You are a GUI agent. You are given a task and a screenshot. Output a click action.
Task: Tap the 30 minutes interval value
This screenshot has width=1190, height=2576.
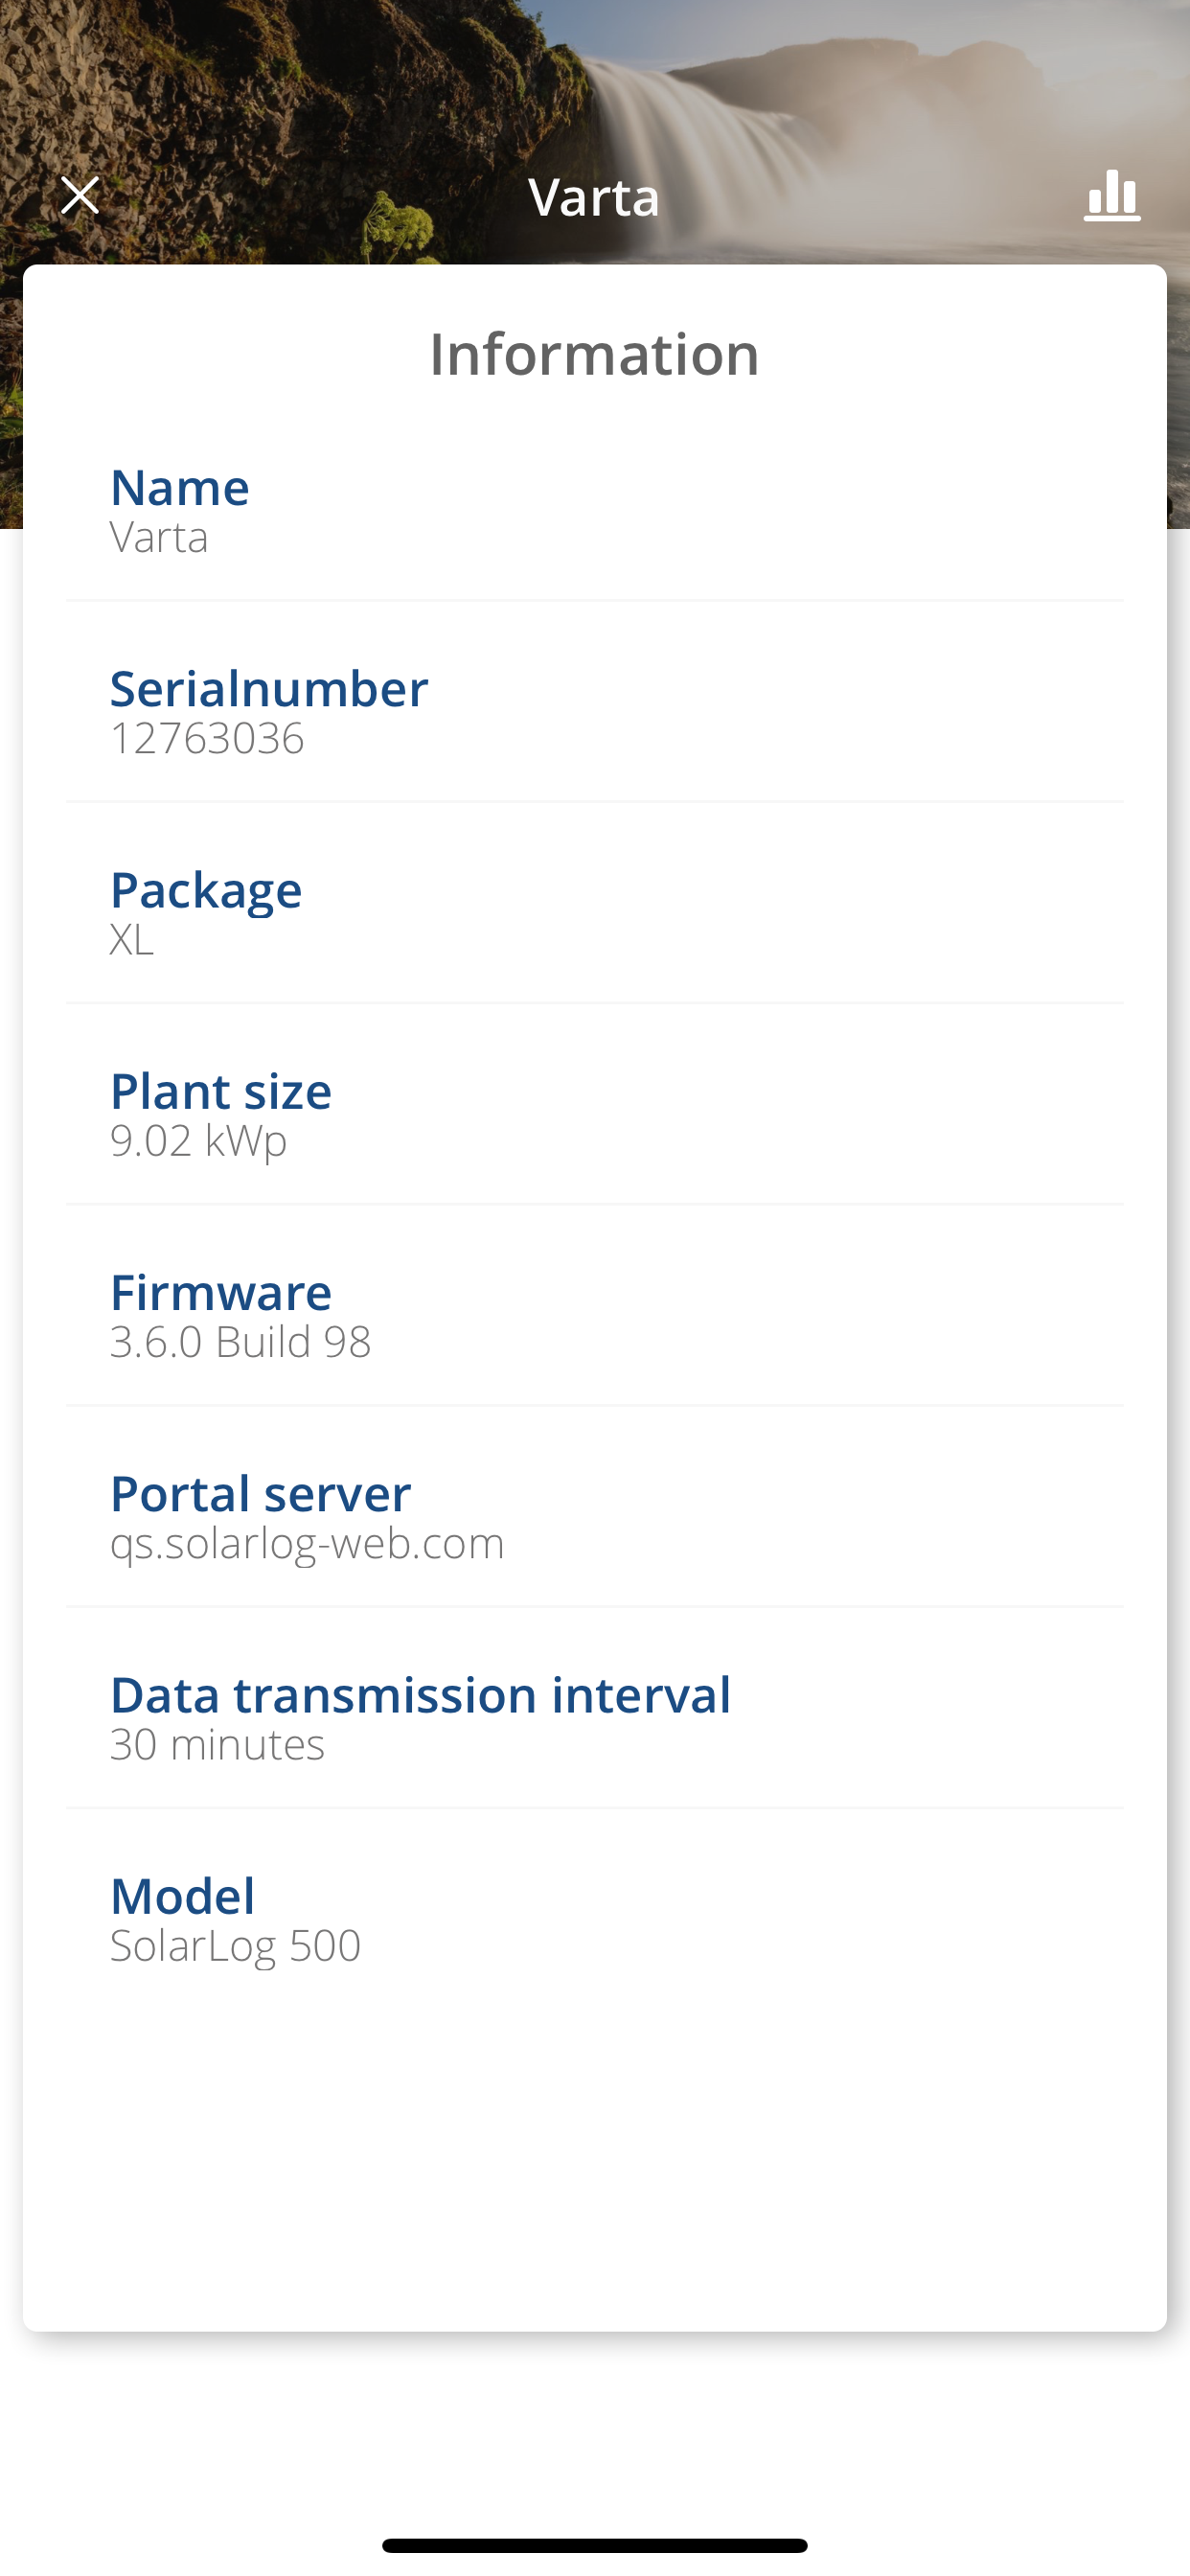(217, 1745)
